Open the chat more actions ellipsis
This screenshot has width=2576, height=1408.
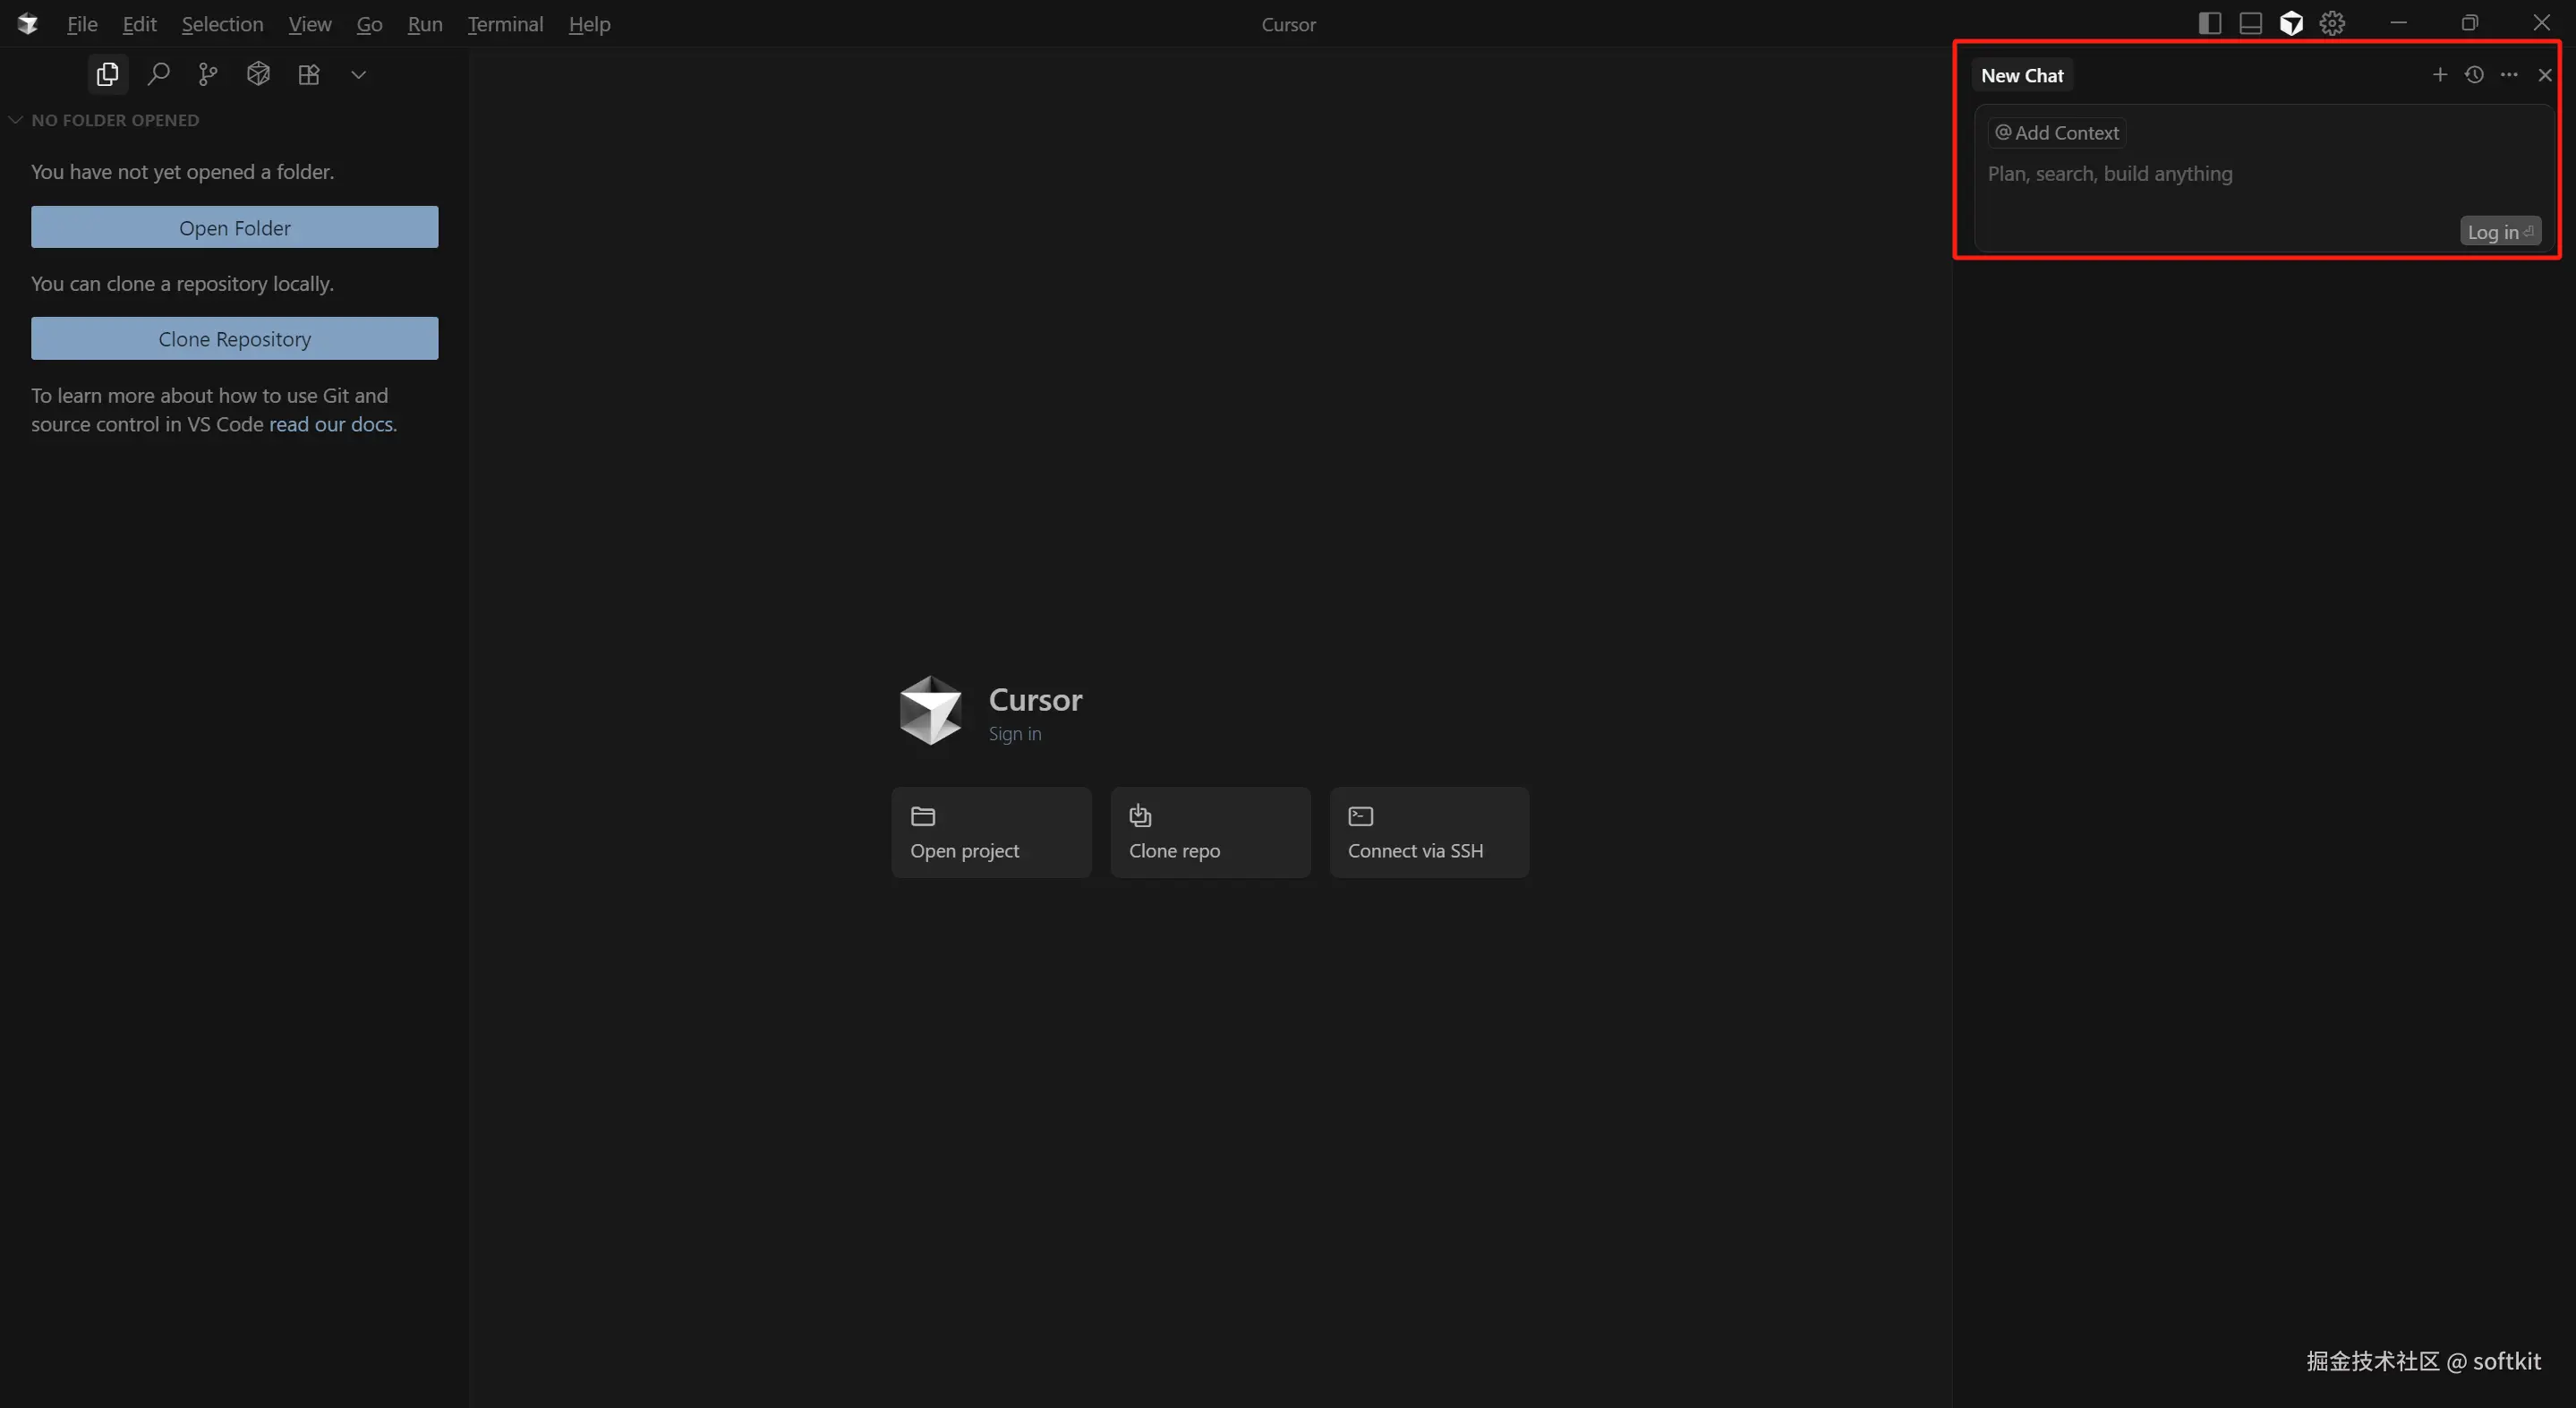2509,75
